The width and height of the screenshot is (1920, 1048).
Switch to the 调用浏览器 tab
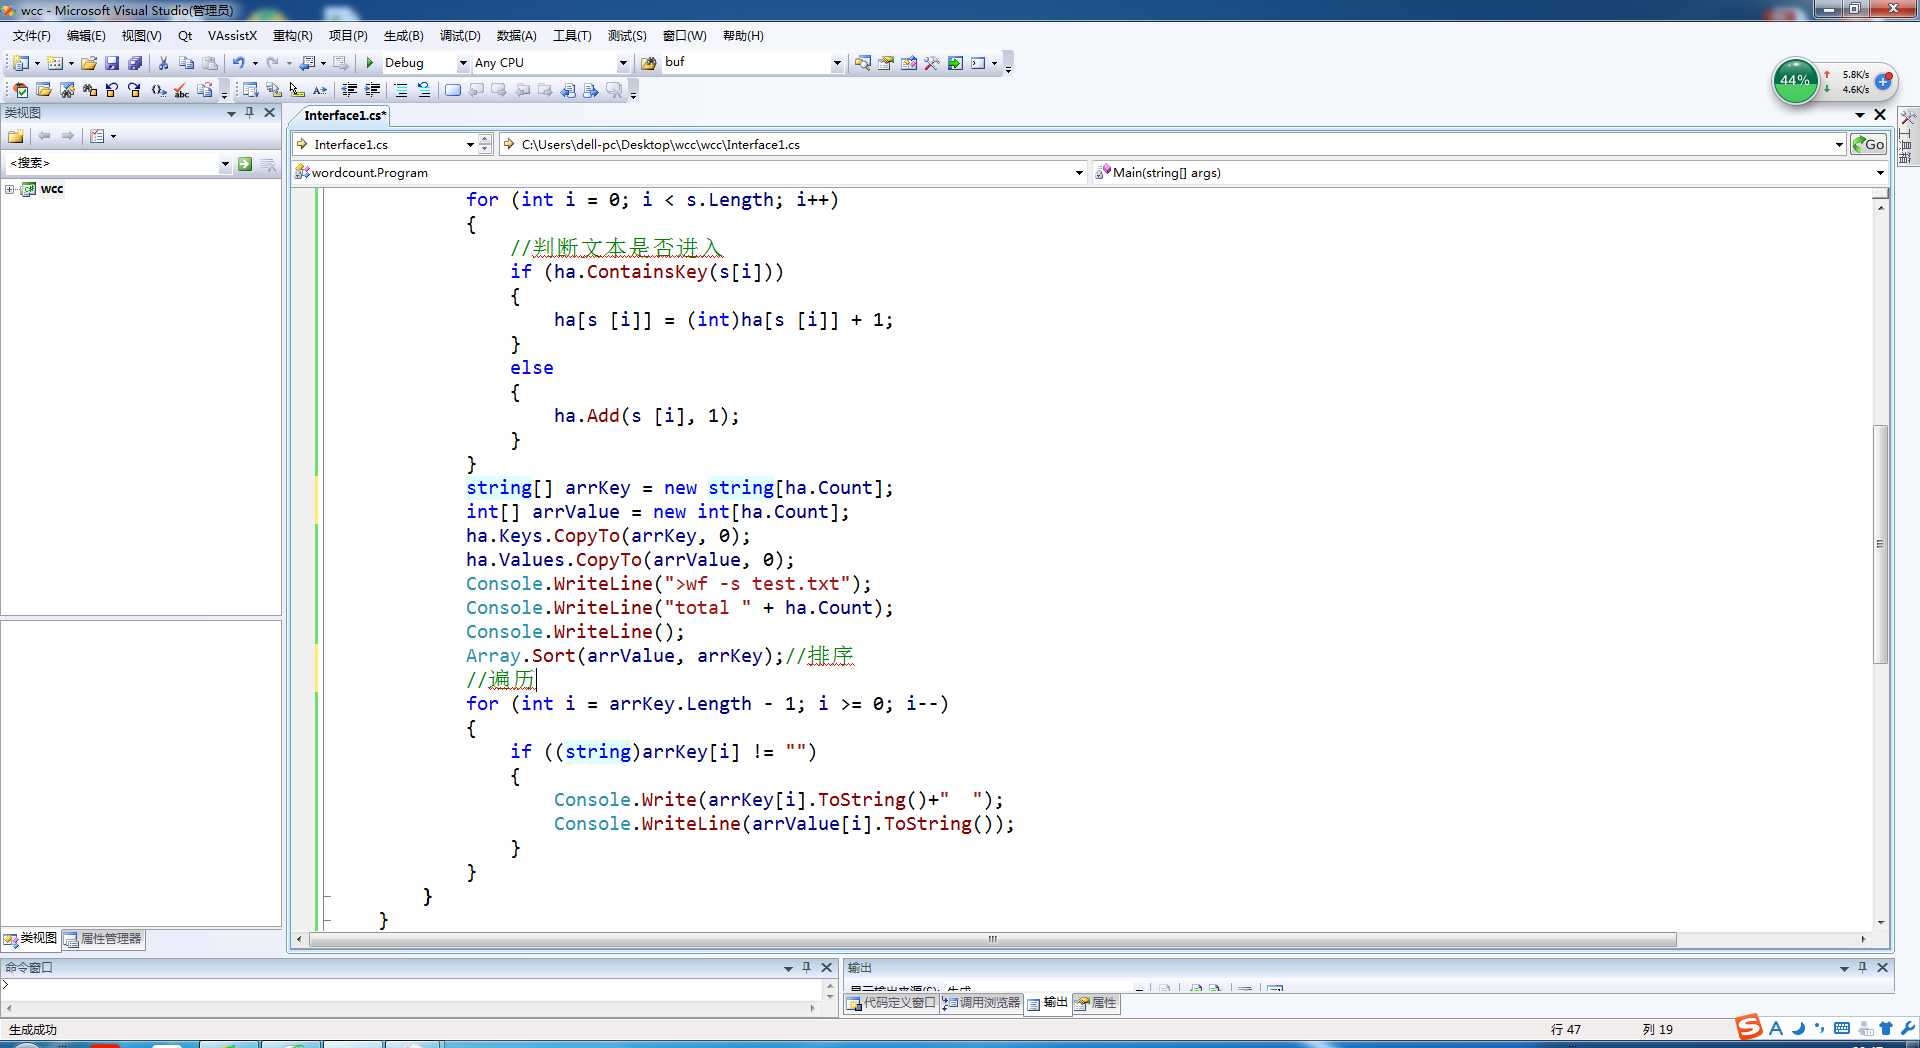[x=981, y=1003]
